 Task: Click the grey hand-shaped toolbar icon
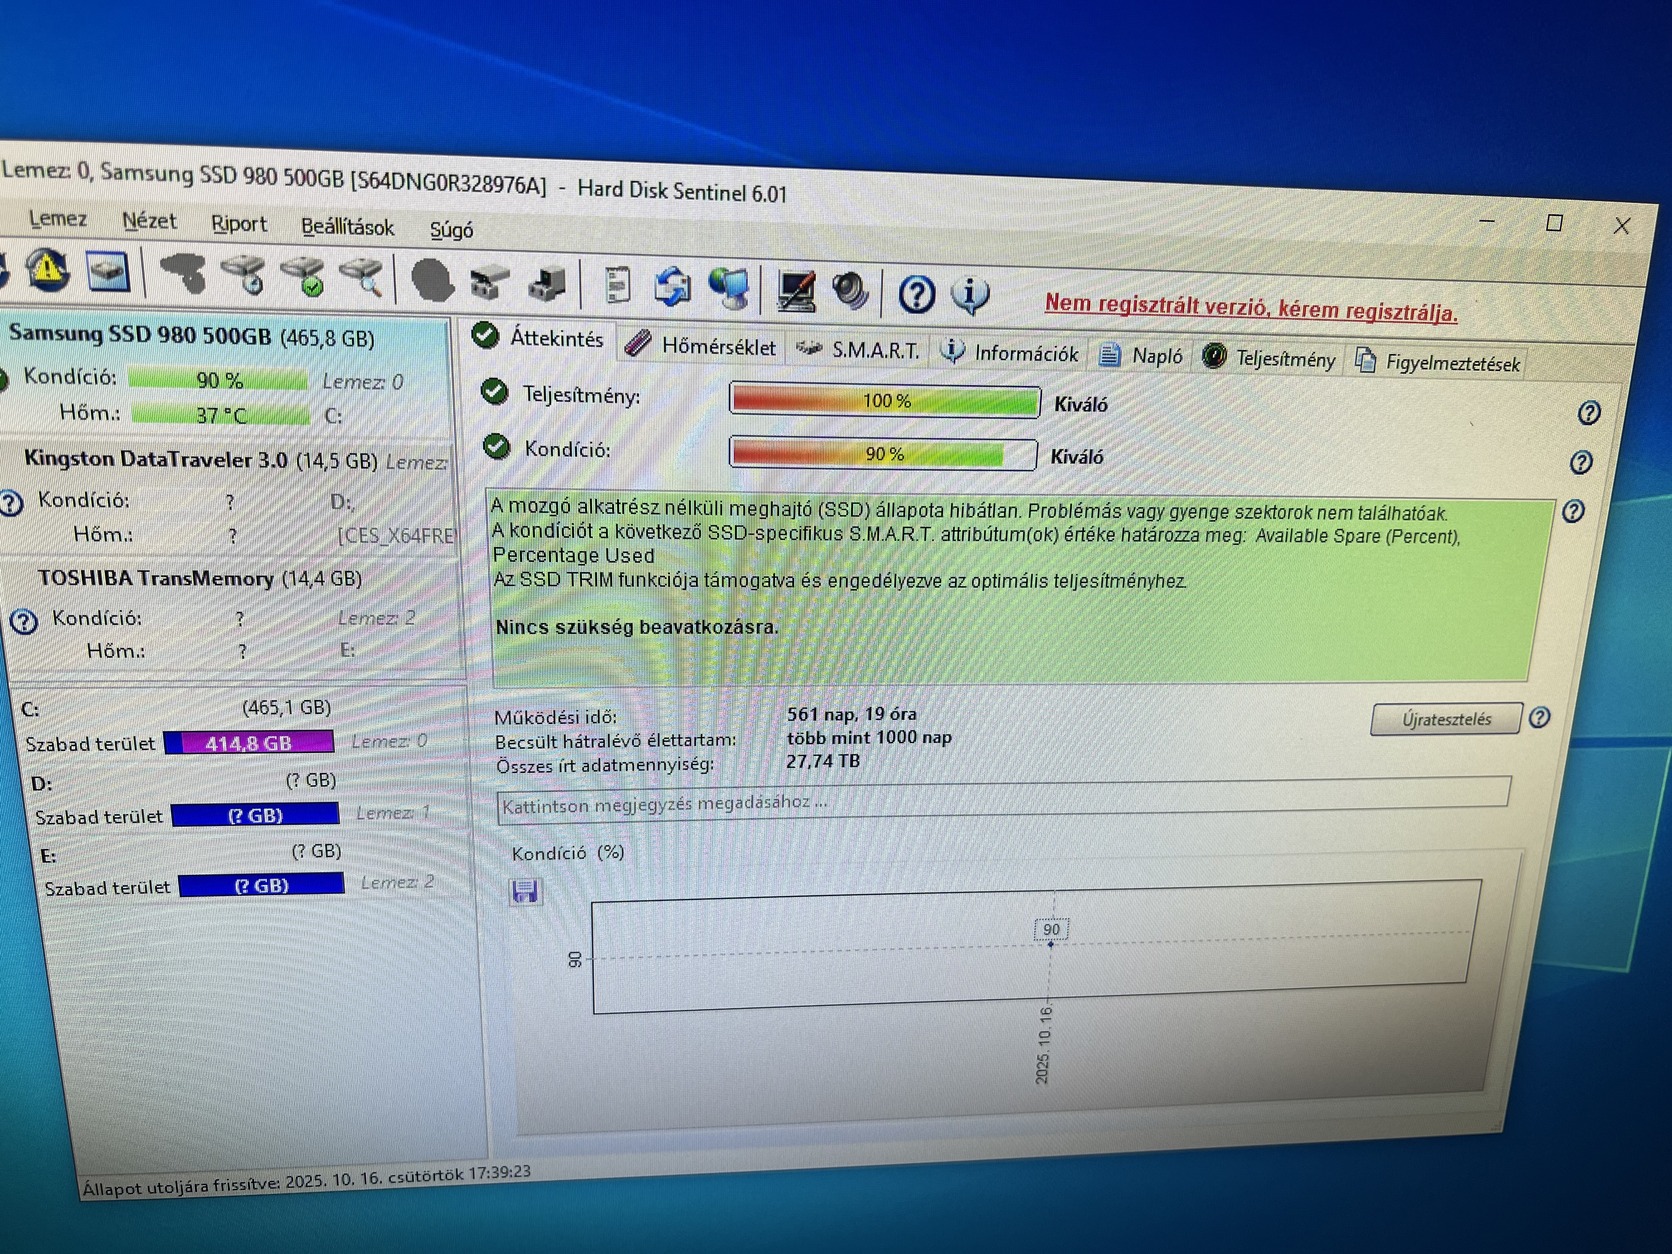[x=184, y=274]
